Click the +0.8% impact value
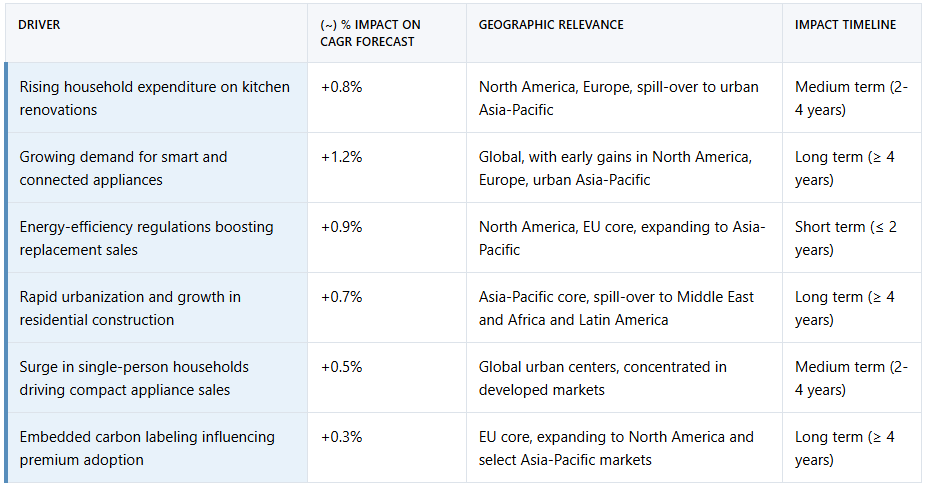Image resolution: width=933 pixels, height=489 pixels. coord(341,87)
